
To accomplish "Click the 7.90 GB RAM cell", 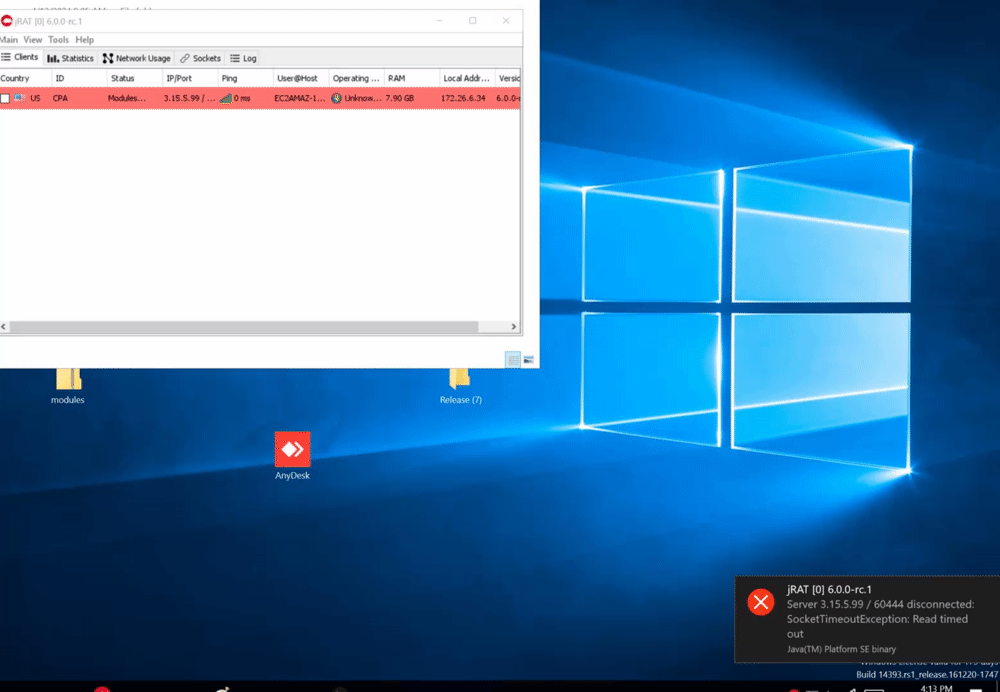I will pos(399,98).
